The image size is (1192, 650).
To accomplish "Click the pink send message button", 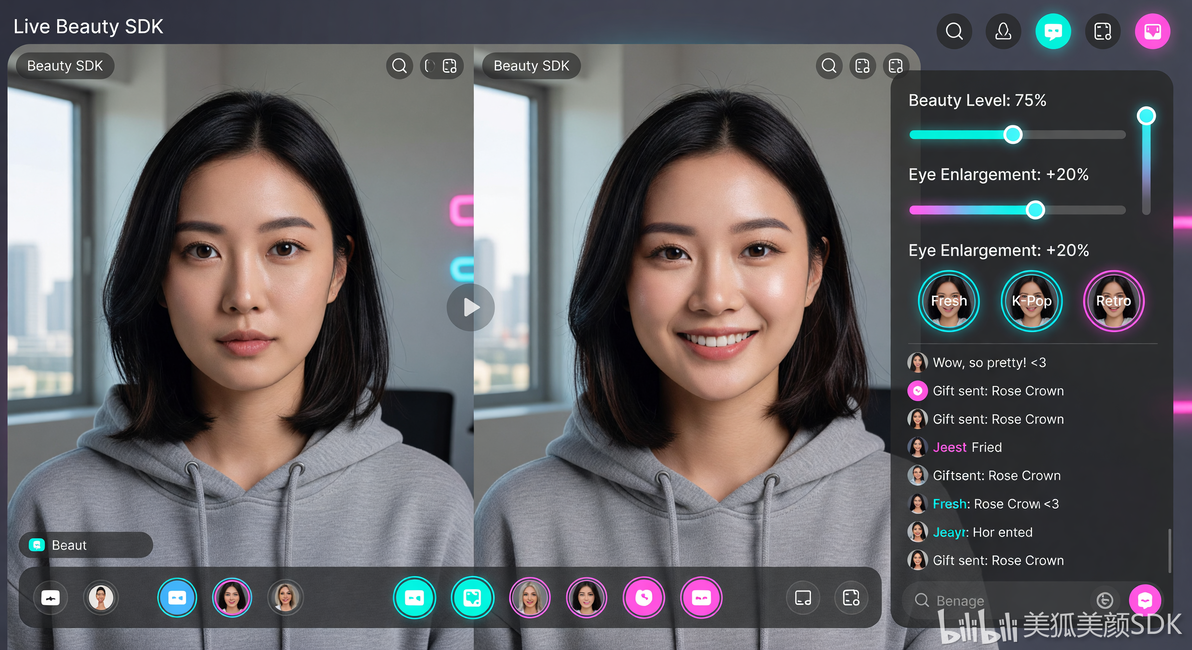I will click(x=1145, y=600).
